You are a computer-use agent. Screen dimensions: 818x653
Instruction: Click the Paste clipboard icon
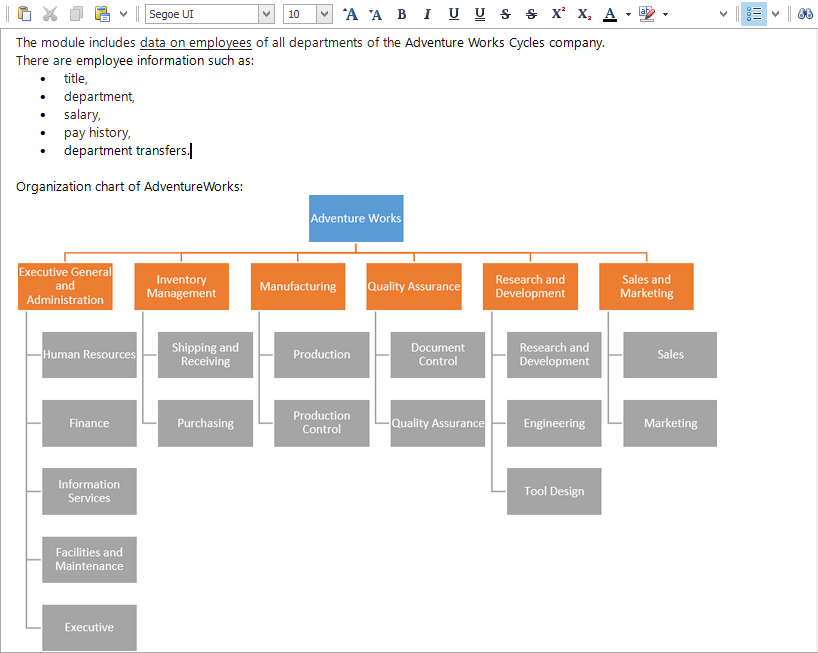click(24, 14)
